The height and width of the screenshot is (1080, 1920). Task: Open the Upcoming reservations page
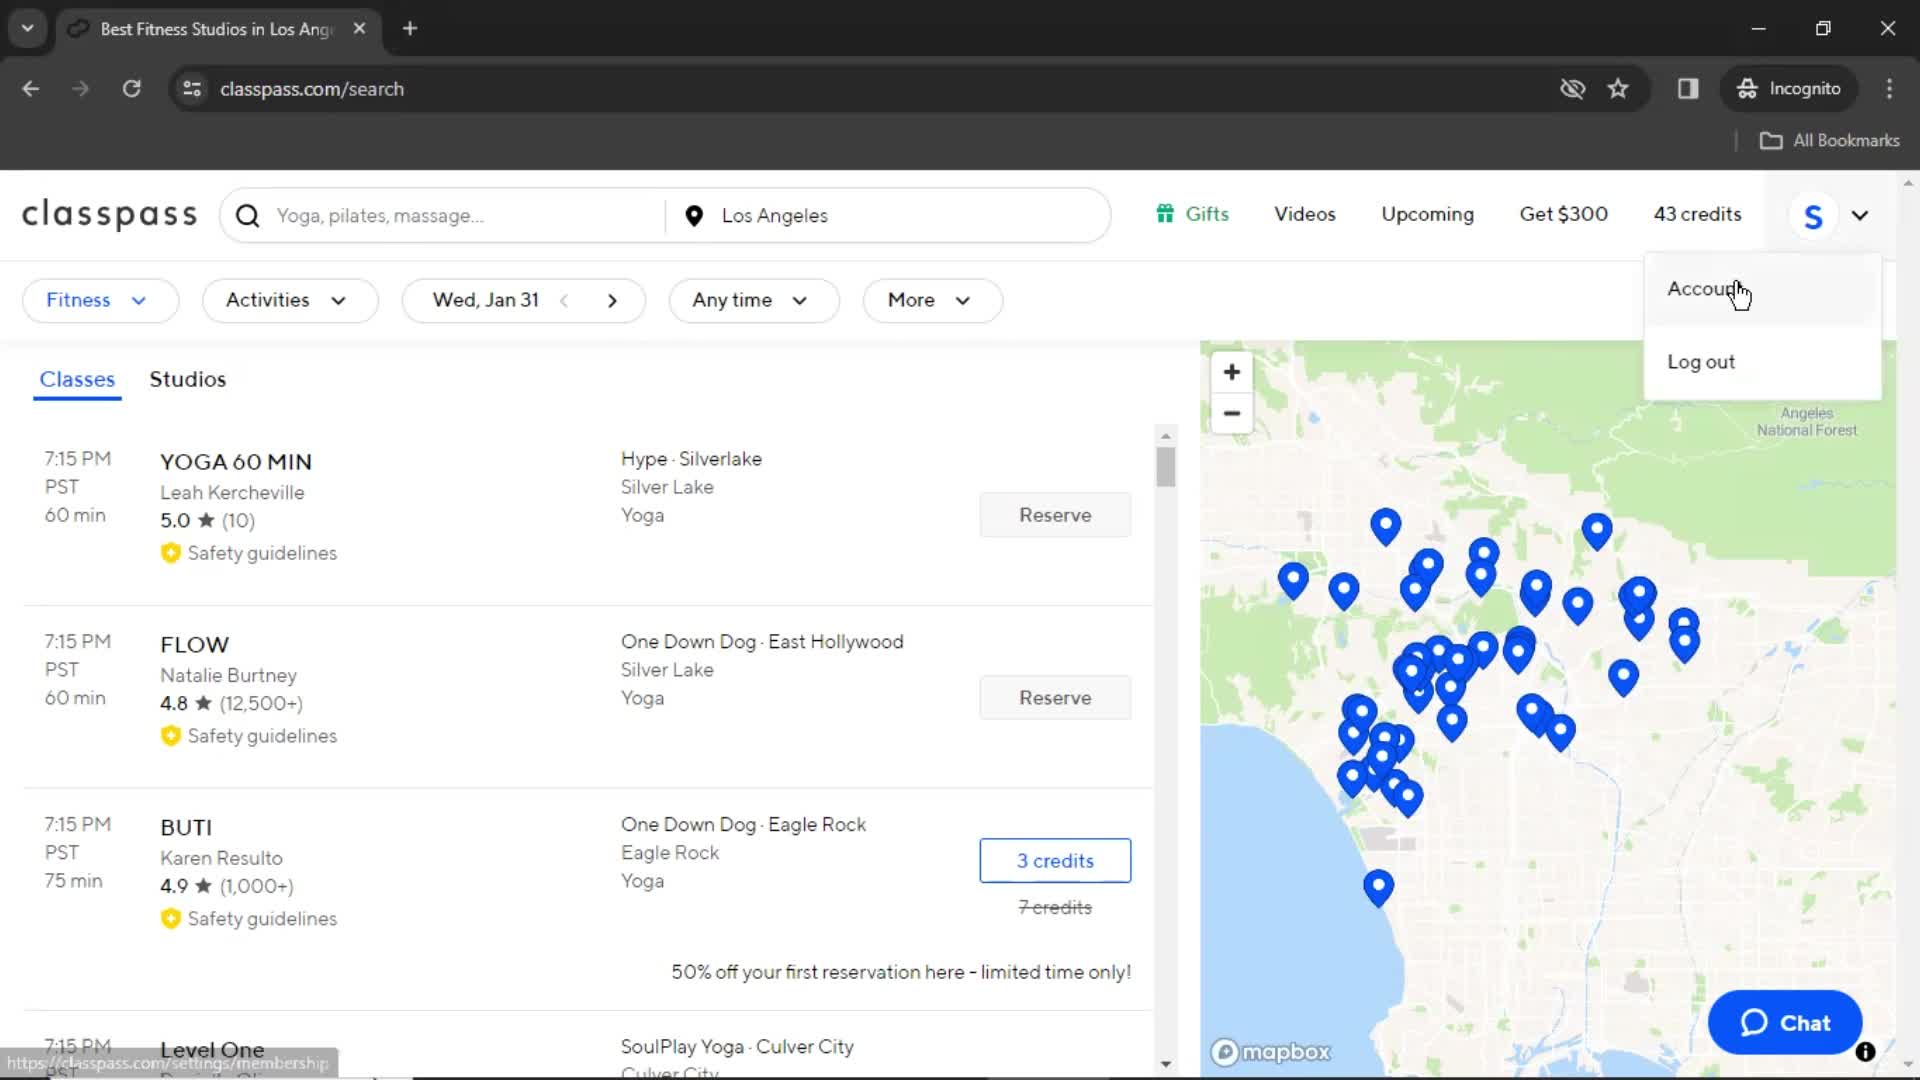point(1427,214)
